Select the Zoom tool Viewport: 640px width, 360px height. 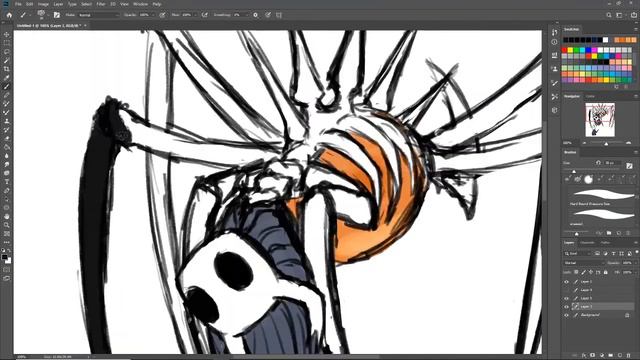pos(7,225)
